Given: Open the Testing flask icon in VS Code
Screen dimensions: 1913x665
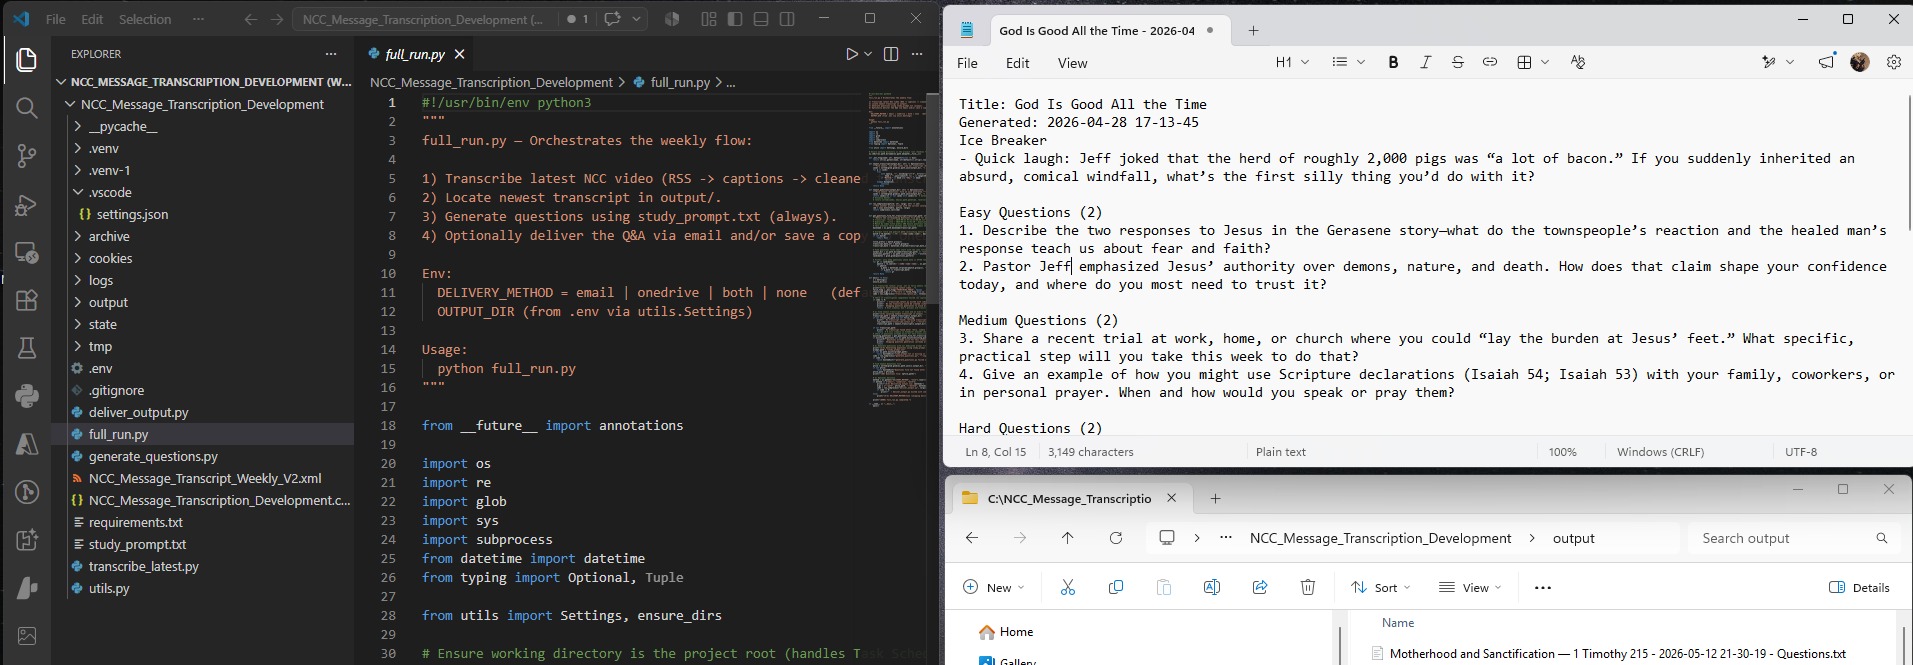Looking at the screenshot, I should [27, 348].
